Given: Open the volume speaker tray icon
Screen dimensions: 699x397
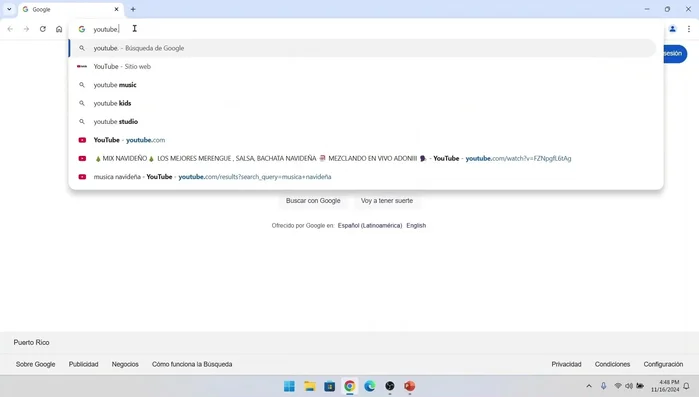Looking at the screenshot, I should 629,386.
